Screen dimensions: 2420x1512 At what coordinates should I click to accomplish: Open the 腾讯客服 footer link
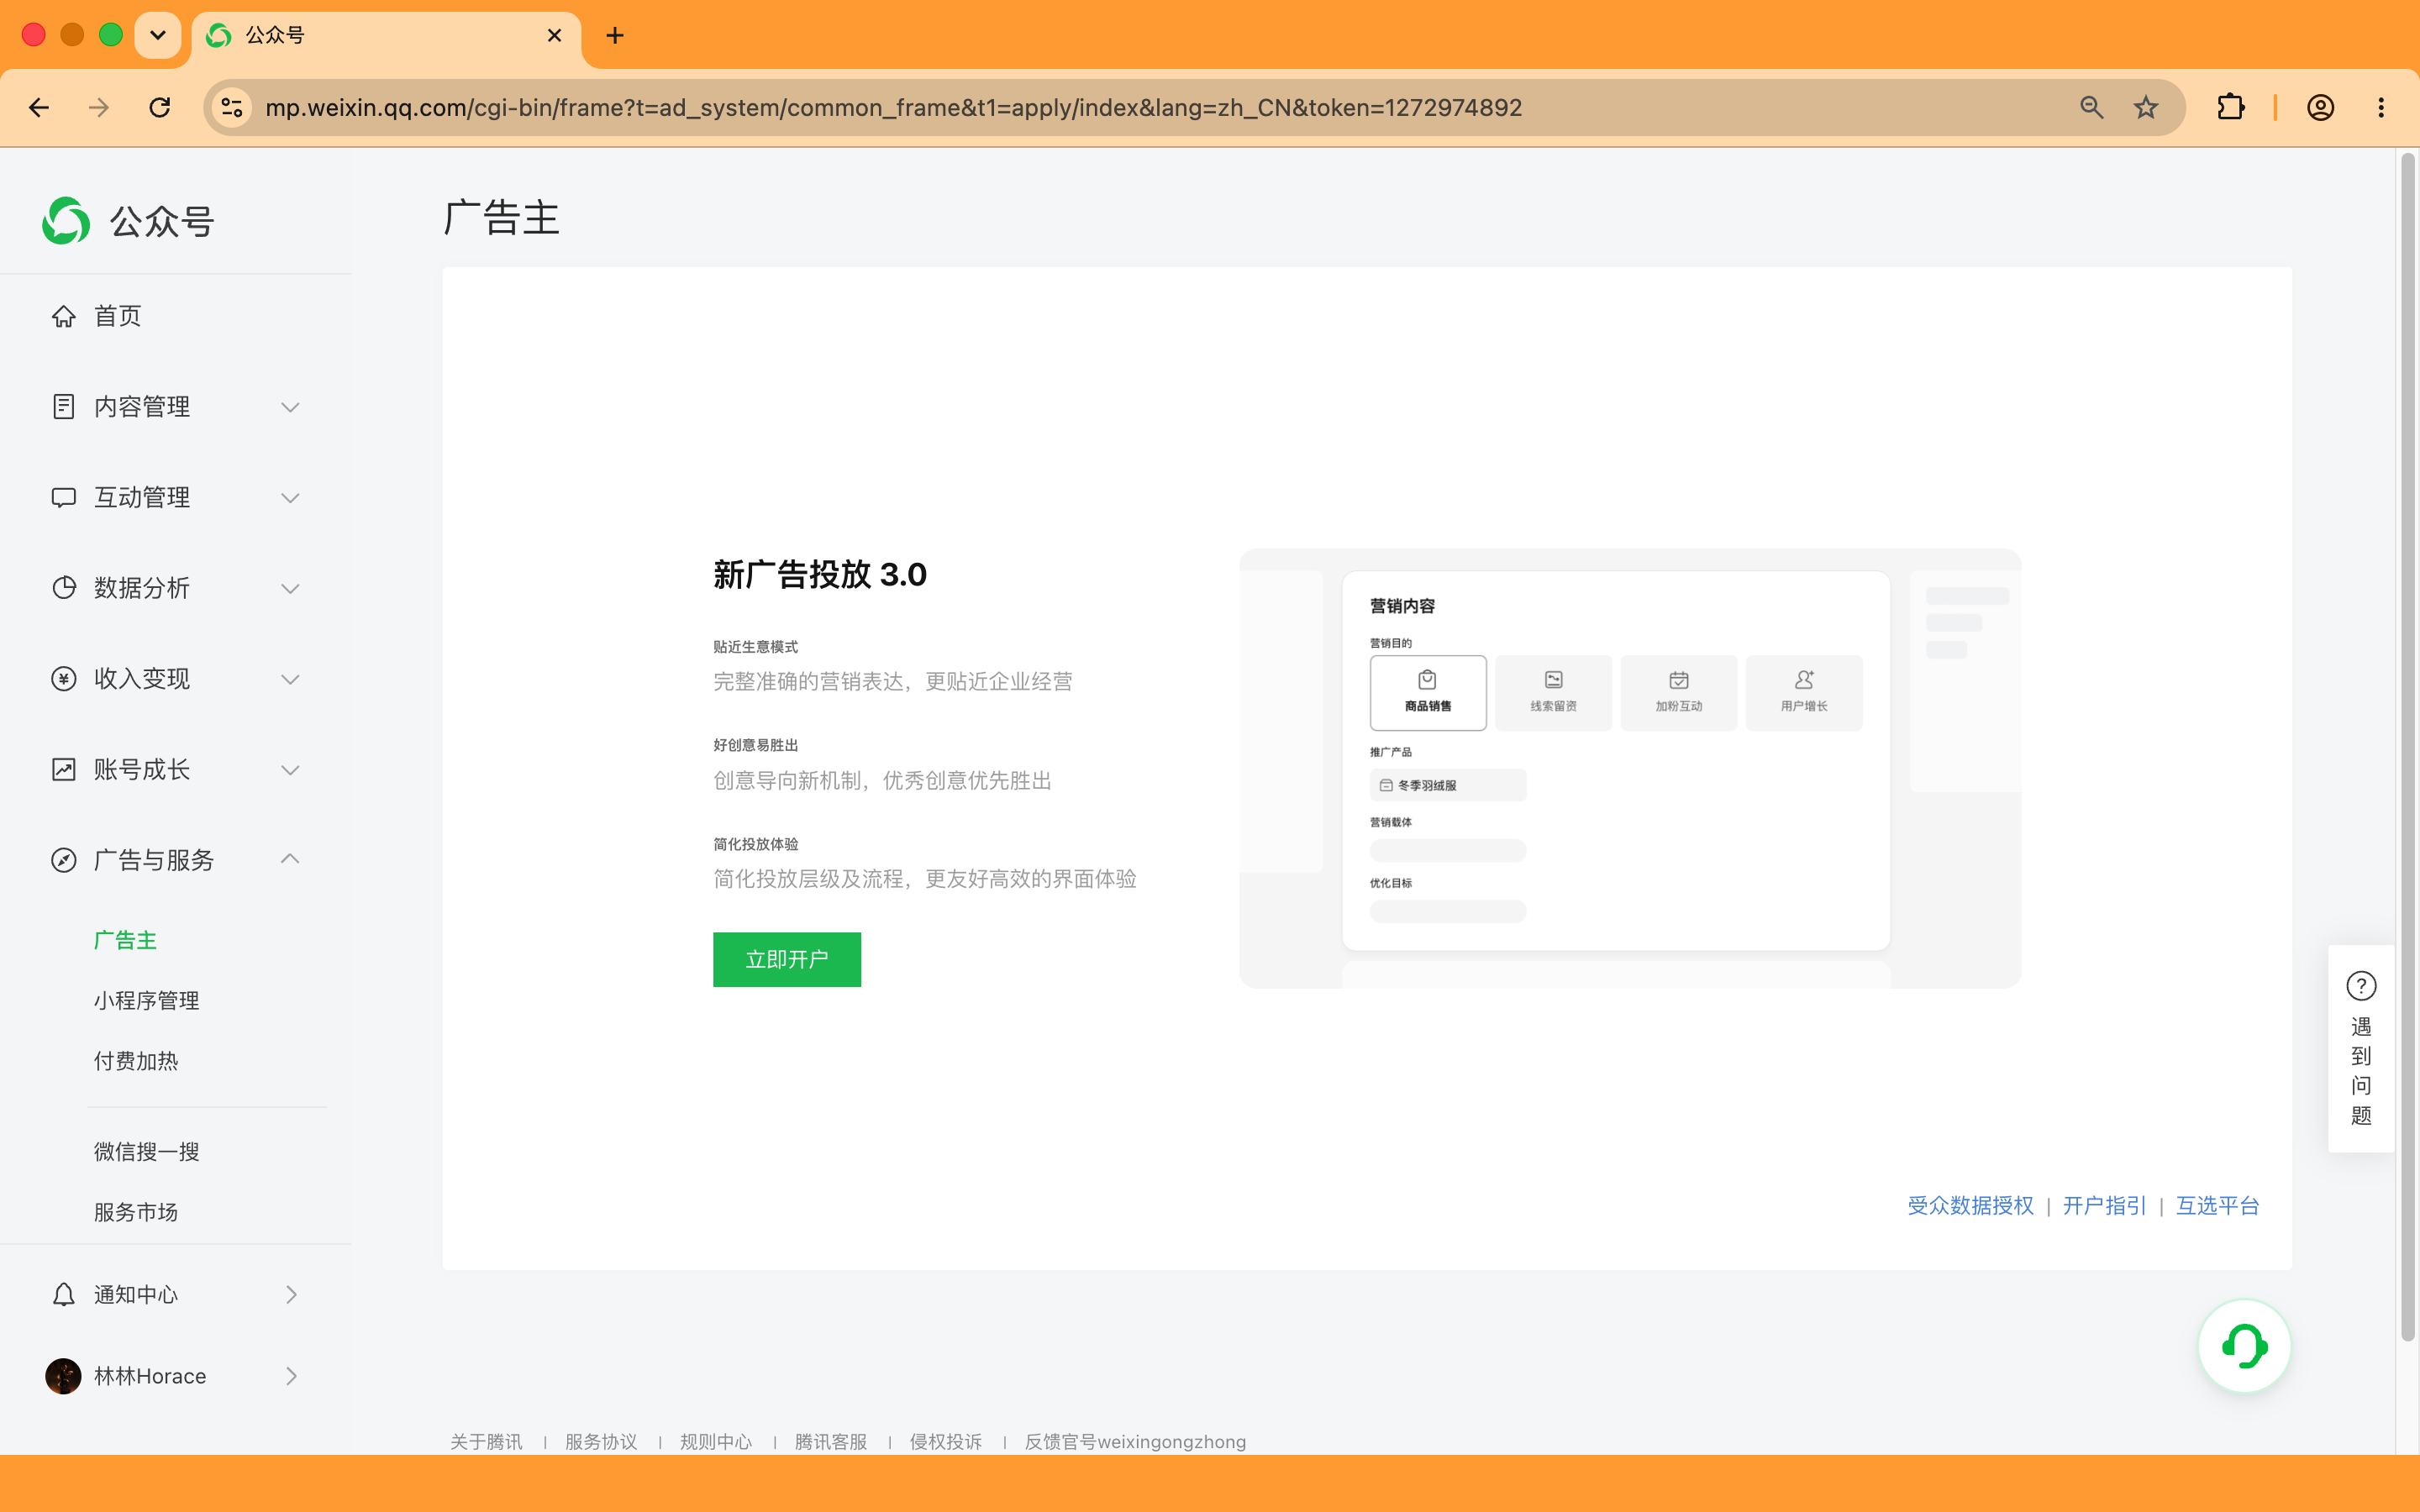point(831,1441)
